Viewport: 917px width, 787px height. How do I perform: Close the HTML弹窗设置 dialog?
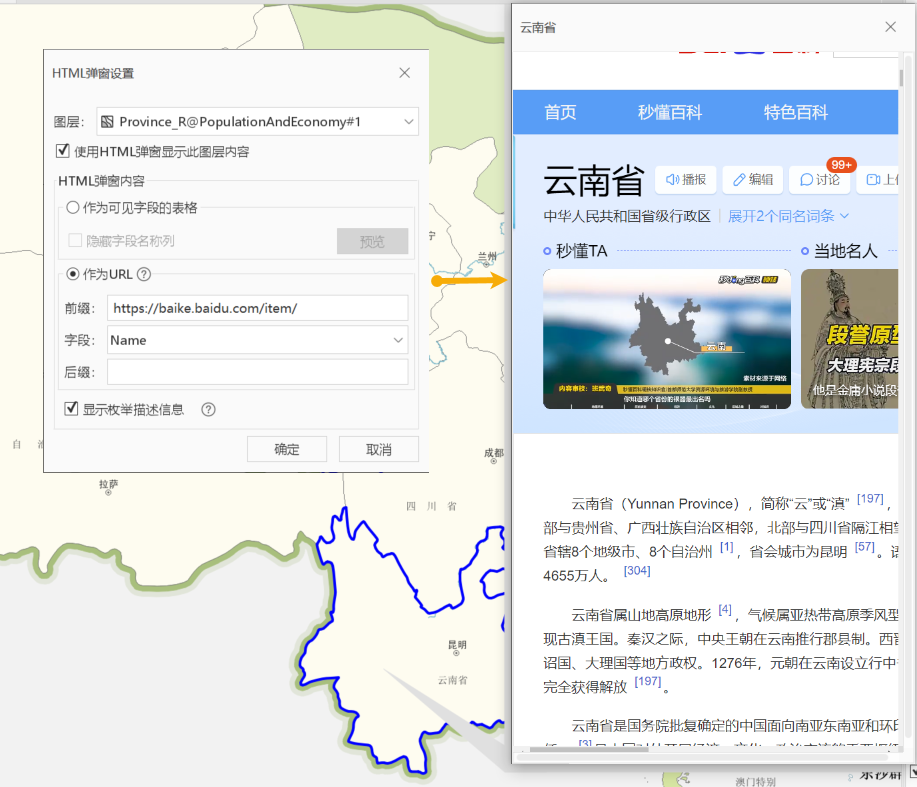click(x=404, y=73)
